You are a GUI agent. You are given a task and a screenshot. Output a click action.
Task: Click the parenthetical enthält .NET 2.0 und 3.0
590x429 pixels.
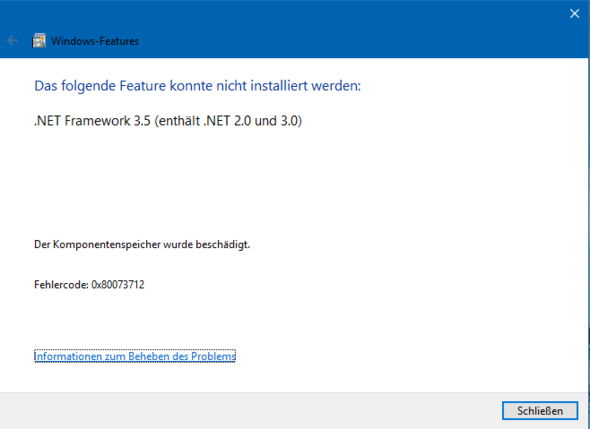click(228, 121)
